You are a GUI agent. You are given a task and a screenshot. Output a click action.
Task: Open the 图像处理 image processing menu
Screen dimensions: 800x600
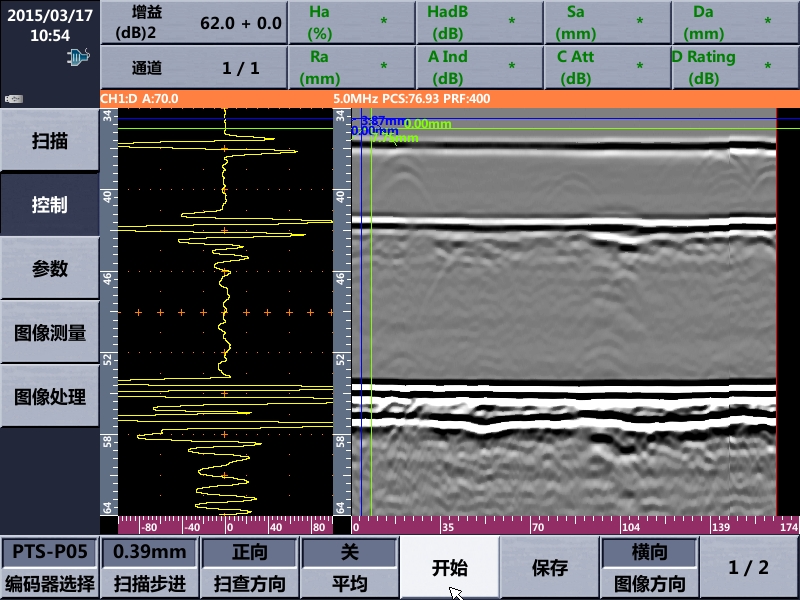point(49,397)
